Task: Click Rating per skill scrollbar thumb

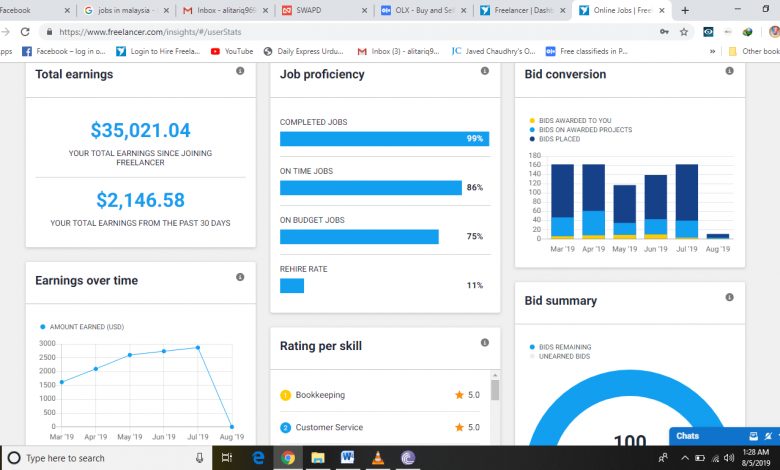Action: point(495,390)
